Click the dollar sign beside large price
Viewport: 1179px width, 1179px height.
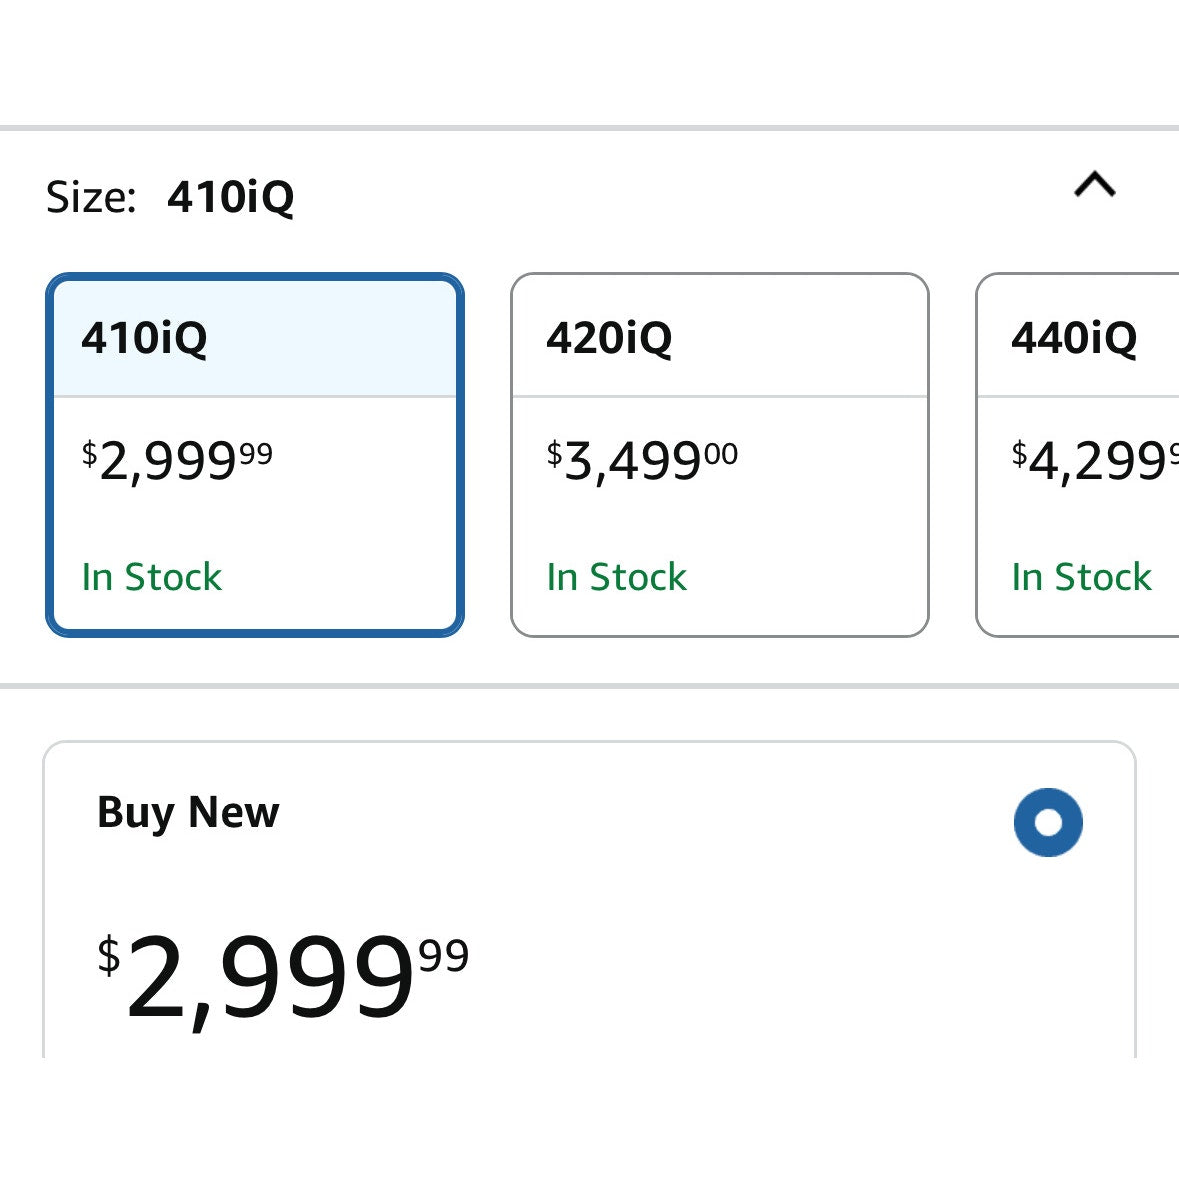click(109, 955)
